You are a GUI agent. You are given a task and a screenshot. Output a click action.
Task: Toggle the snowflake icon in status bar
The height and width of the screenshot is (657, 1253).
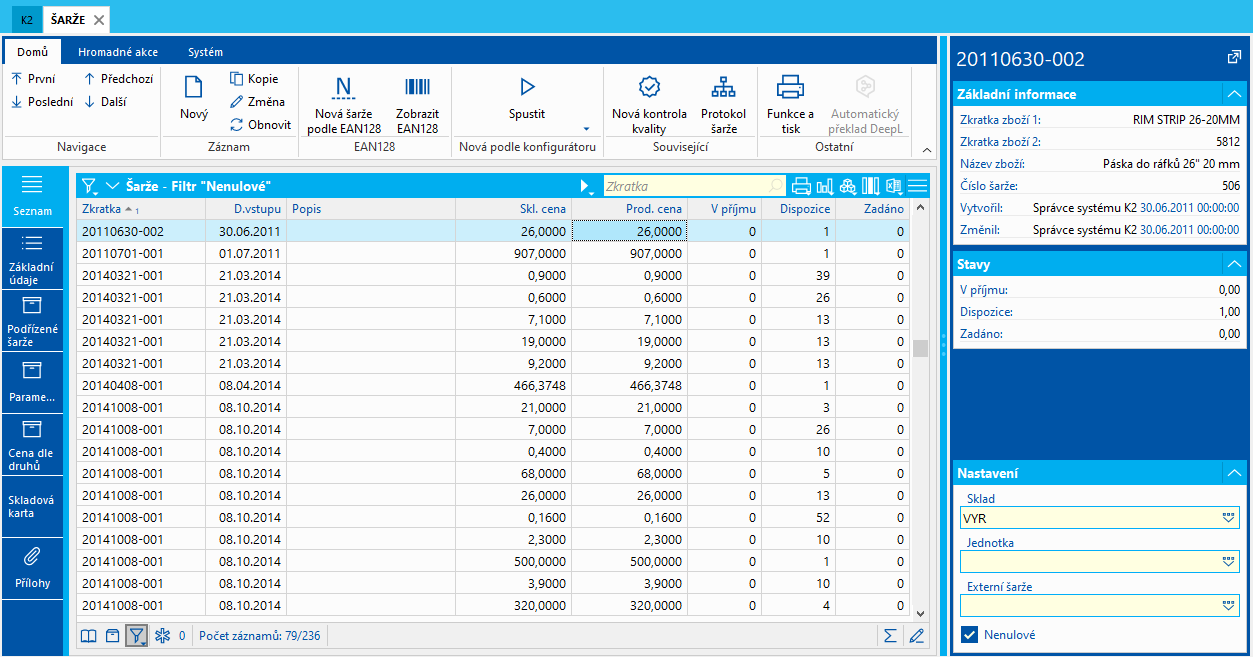[162, 635]
